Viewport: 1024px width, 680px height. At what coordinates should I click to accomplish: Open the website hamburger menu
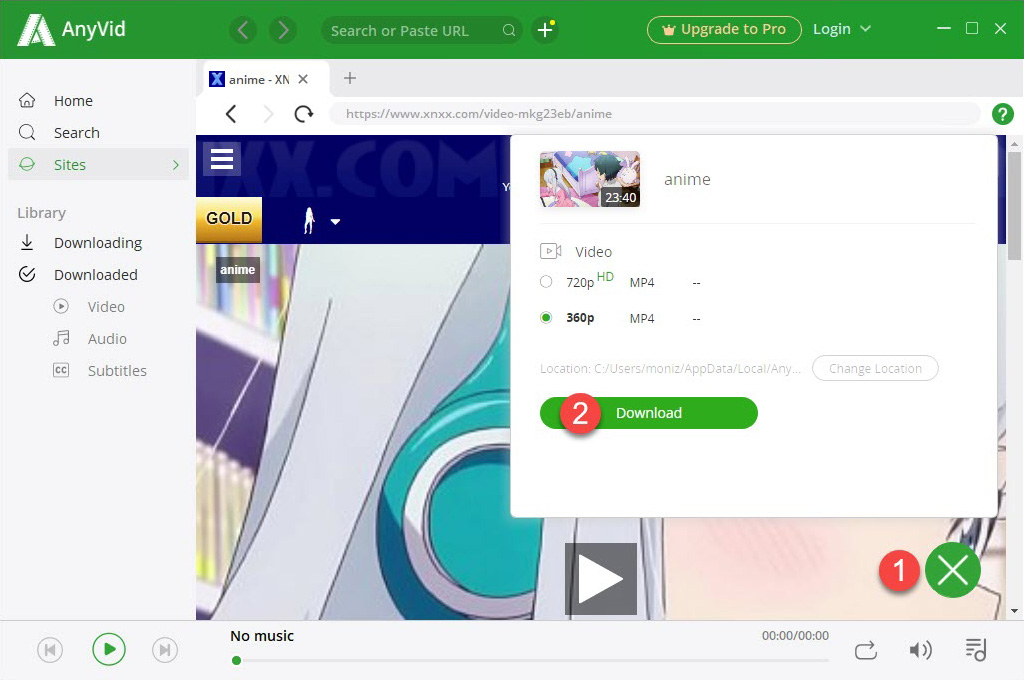click(x=222, y=159)
